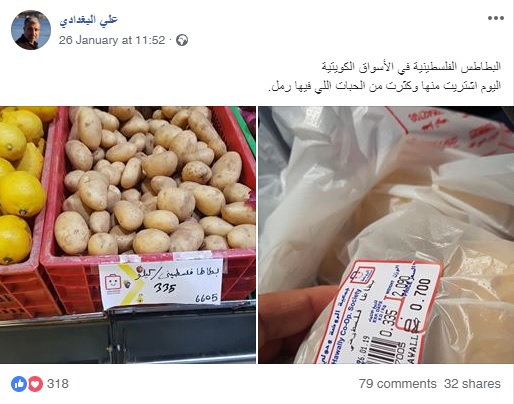The height and width of the screenshot is (404, 514).
Task: Show the 79 comments
Action: [397, 384]
